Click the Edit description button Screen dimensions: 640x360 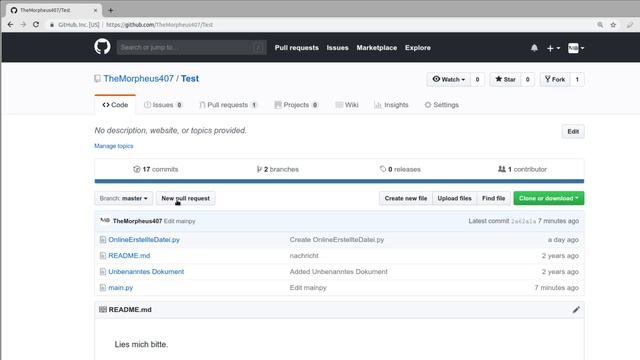[573, 131]
